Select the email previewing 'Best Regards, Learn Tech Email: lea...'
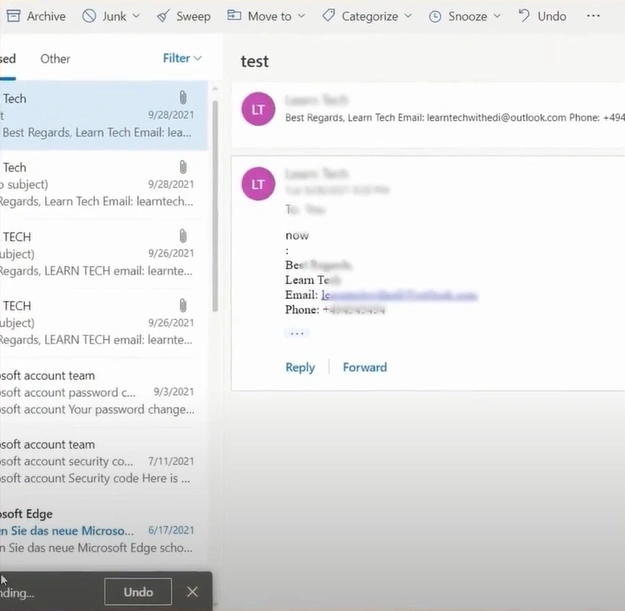625x611 pixels. click(x=104, y=115)
